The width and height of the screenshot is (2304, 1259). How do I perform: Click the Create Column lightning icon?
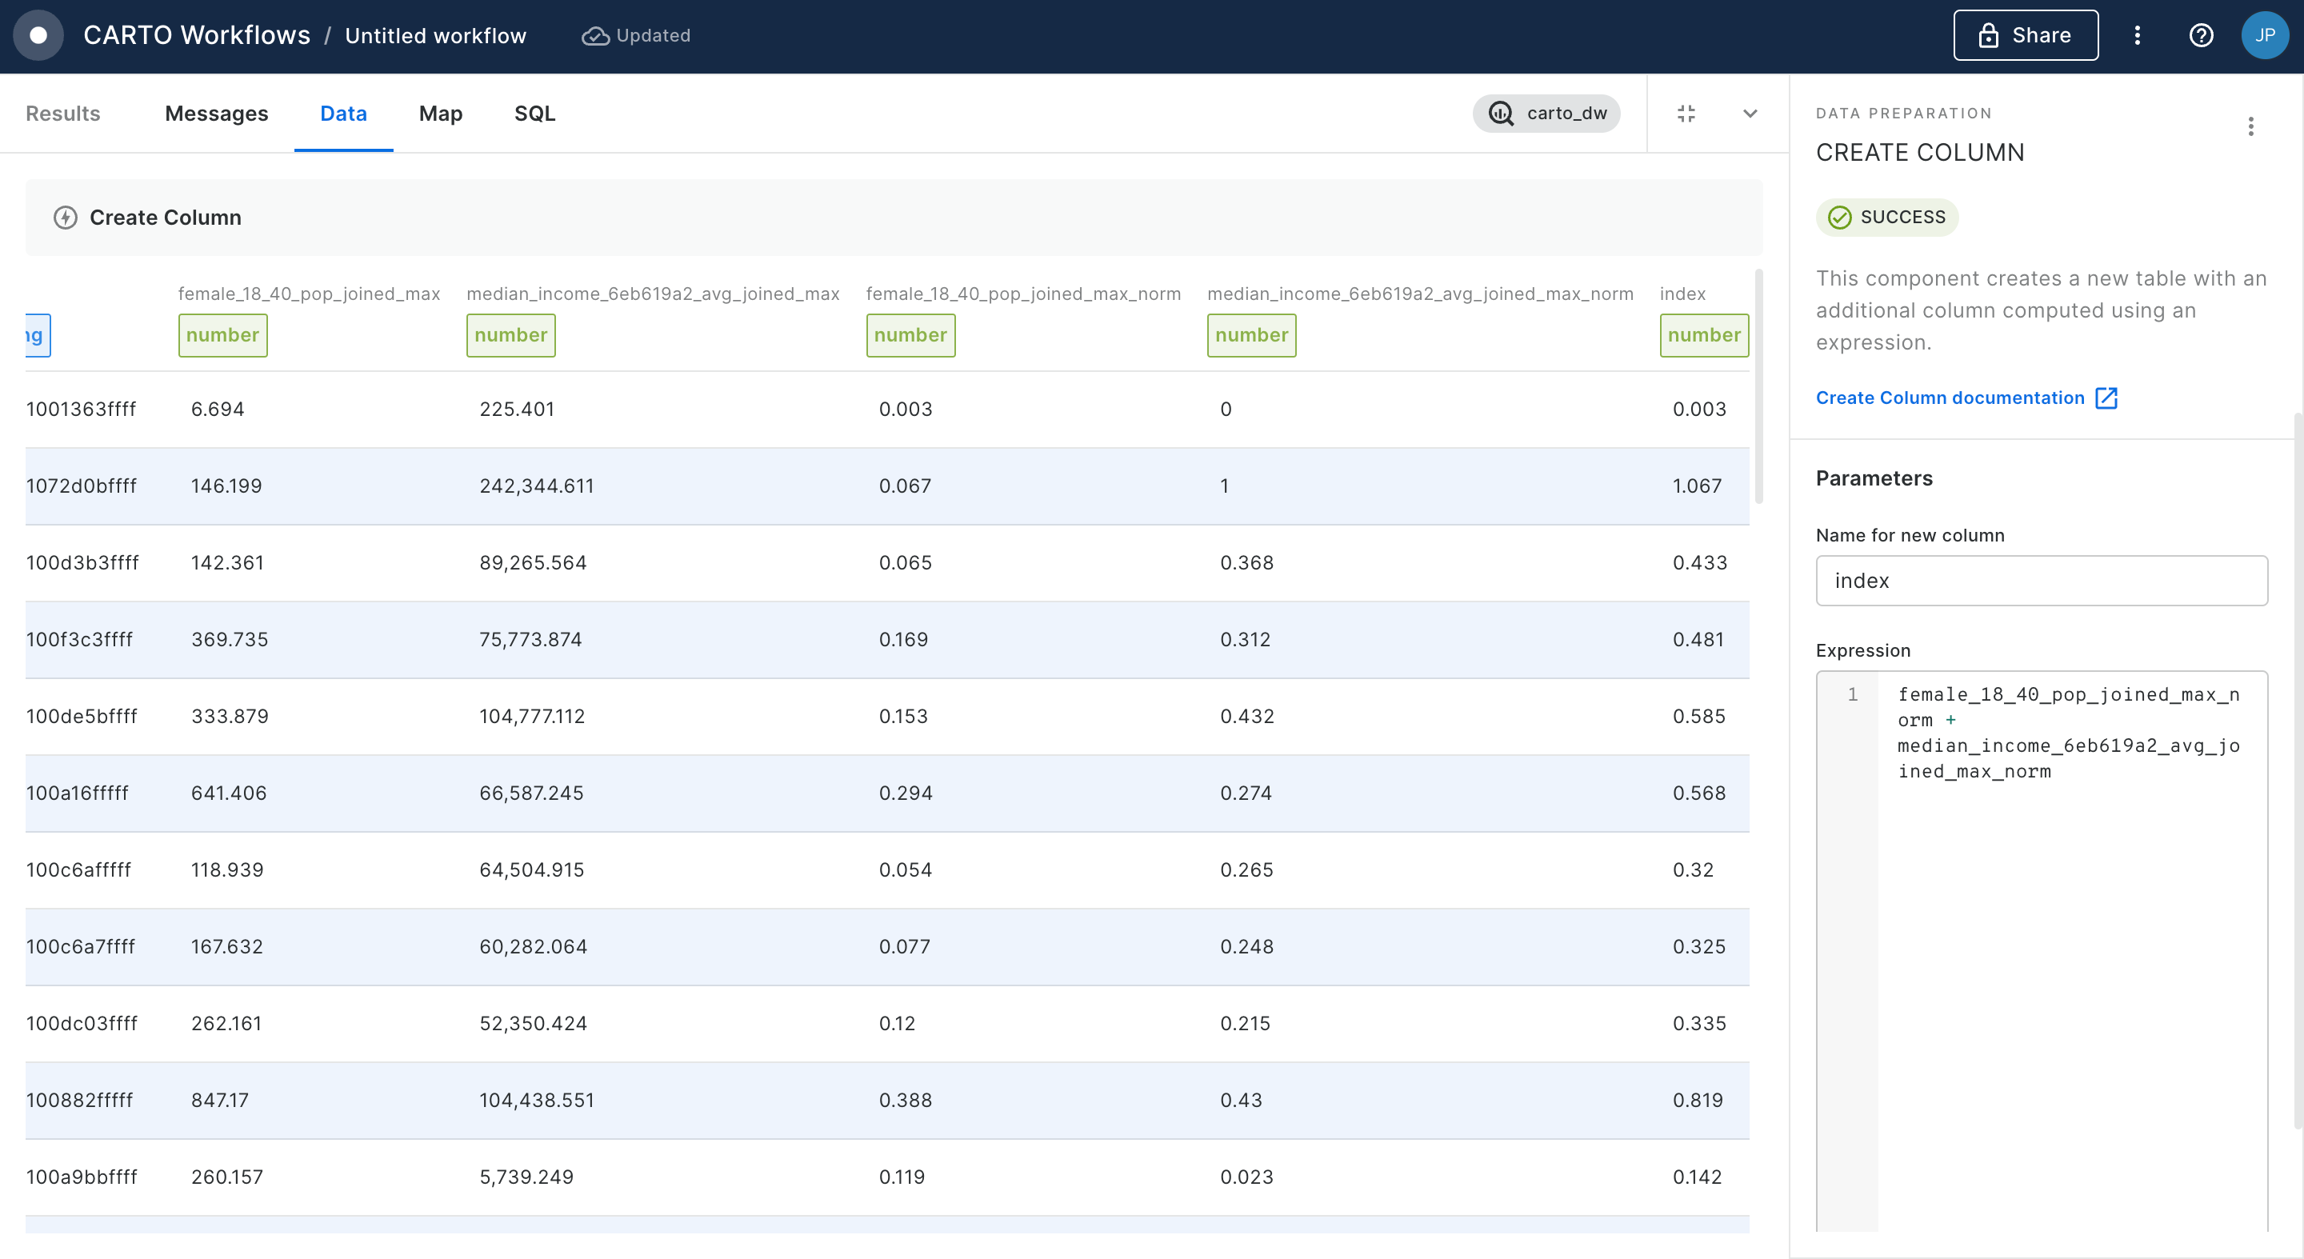click(65, 218)
